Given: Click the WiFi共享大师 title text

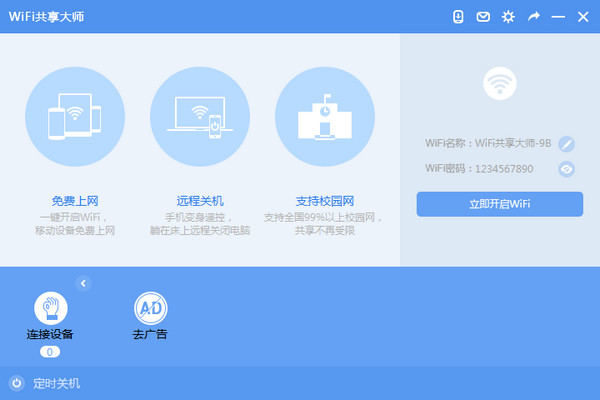Looking at the screenshot, I should coord(46,17).
